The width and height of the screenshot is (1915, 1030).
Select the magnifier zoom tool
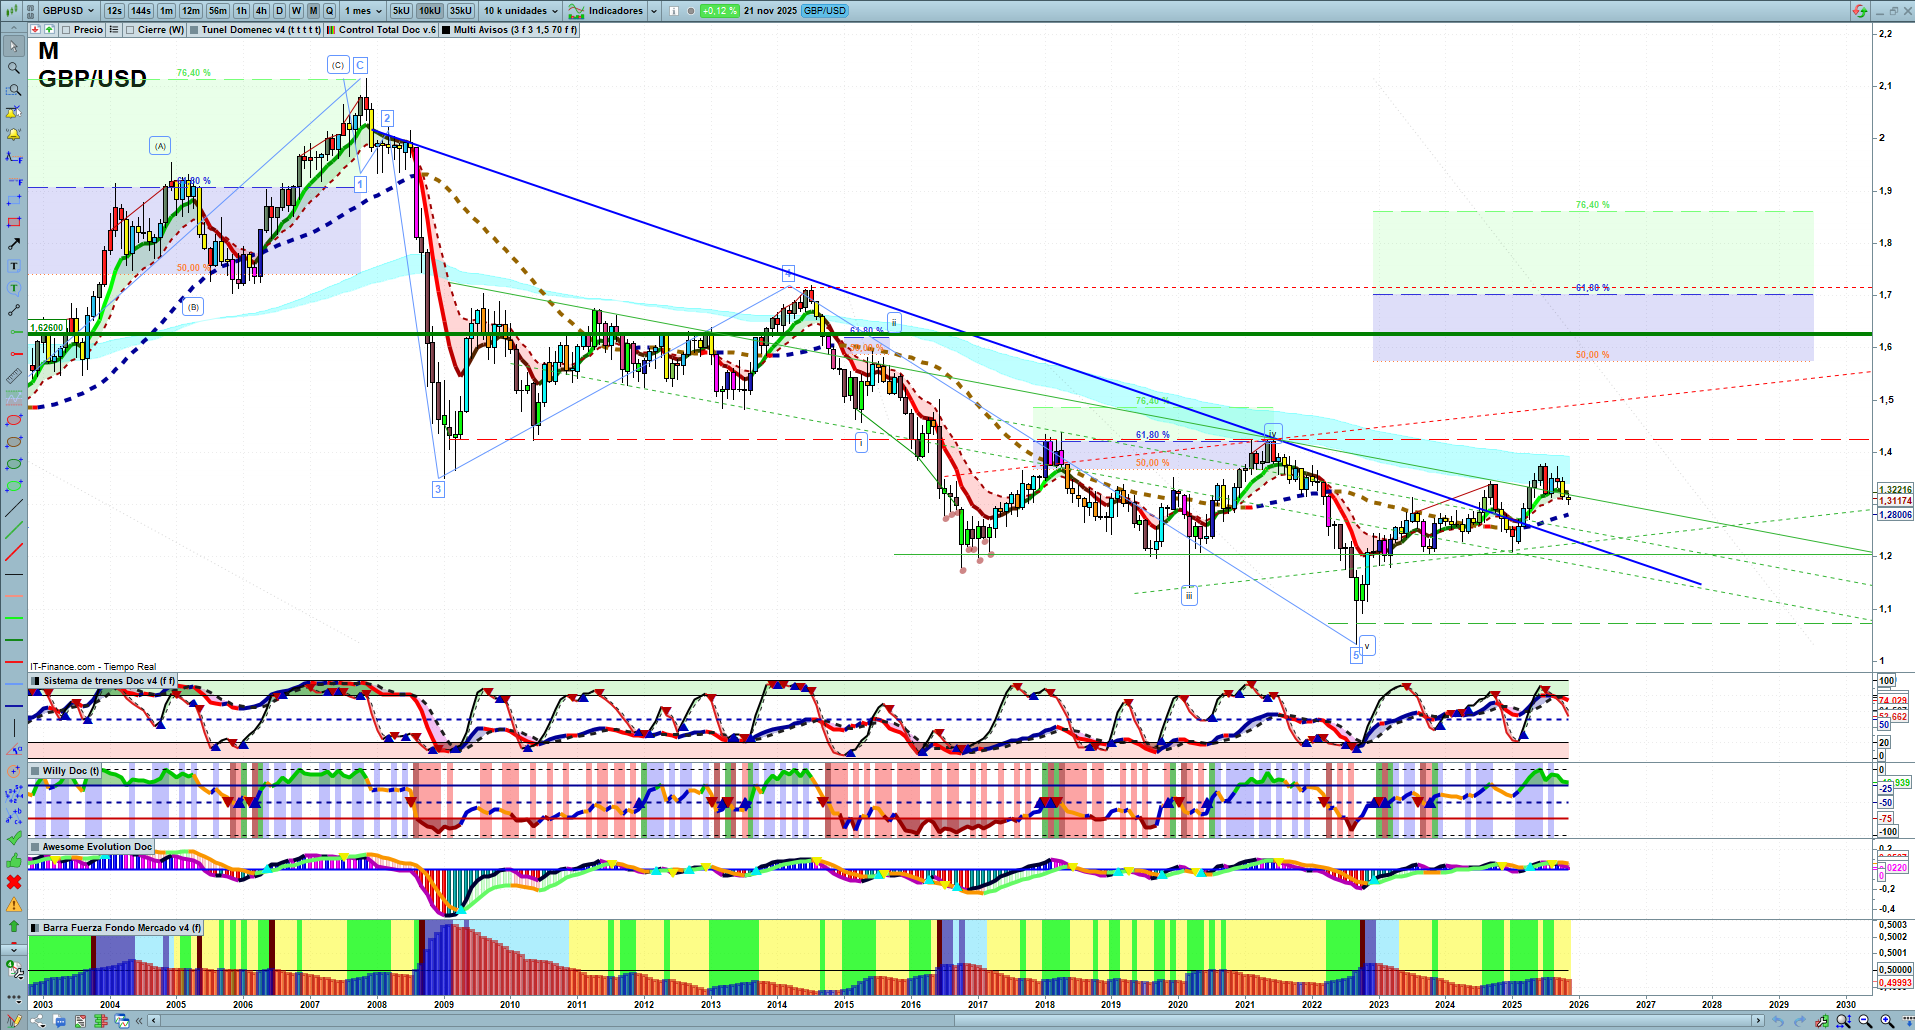(14, 68)
